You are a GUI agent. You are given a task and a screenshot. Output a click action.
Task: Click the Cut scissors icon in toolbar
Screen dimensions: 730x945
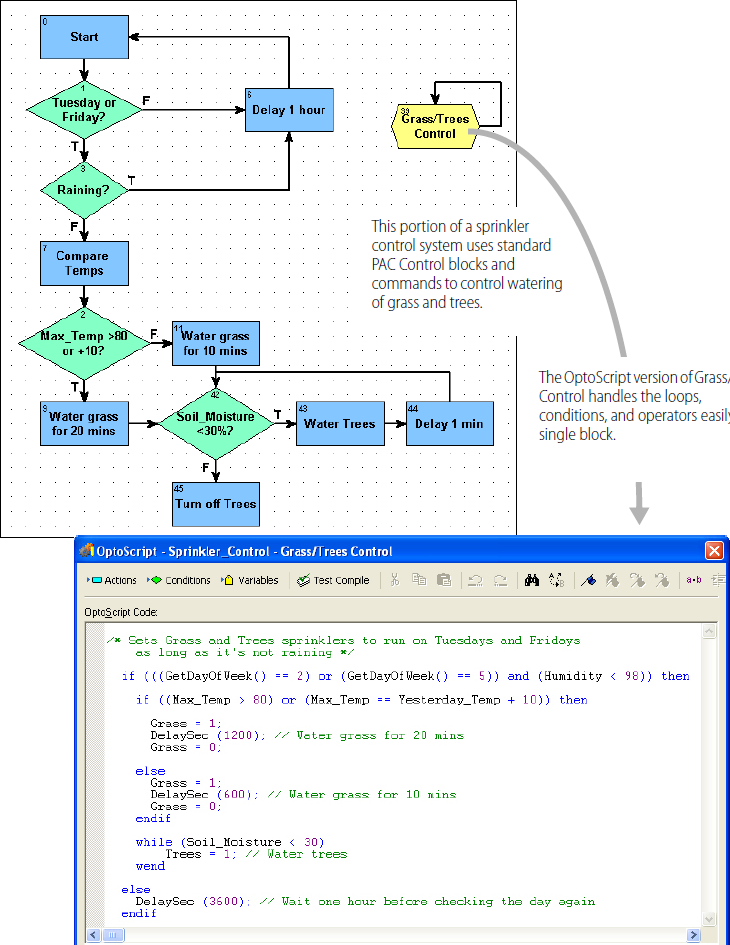[395, 580]
